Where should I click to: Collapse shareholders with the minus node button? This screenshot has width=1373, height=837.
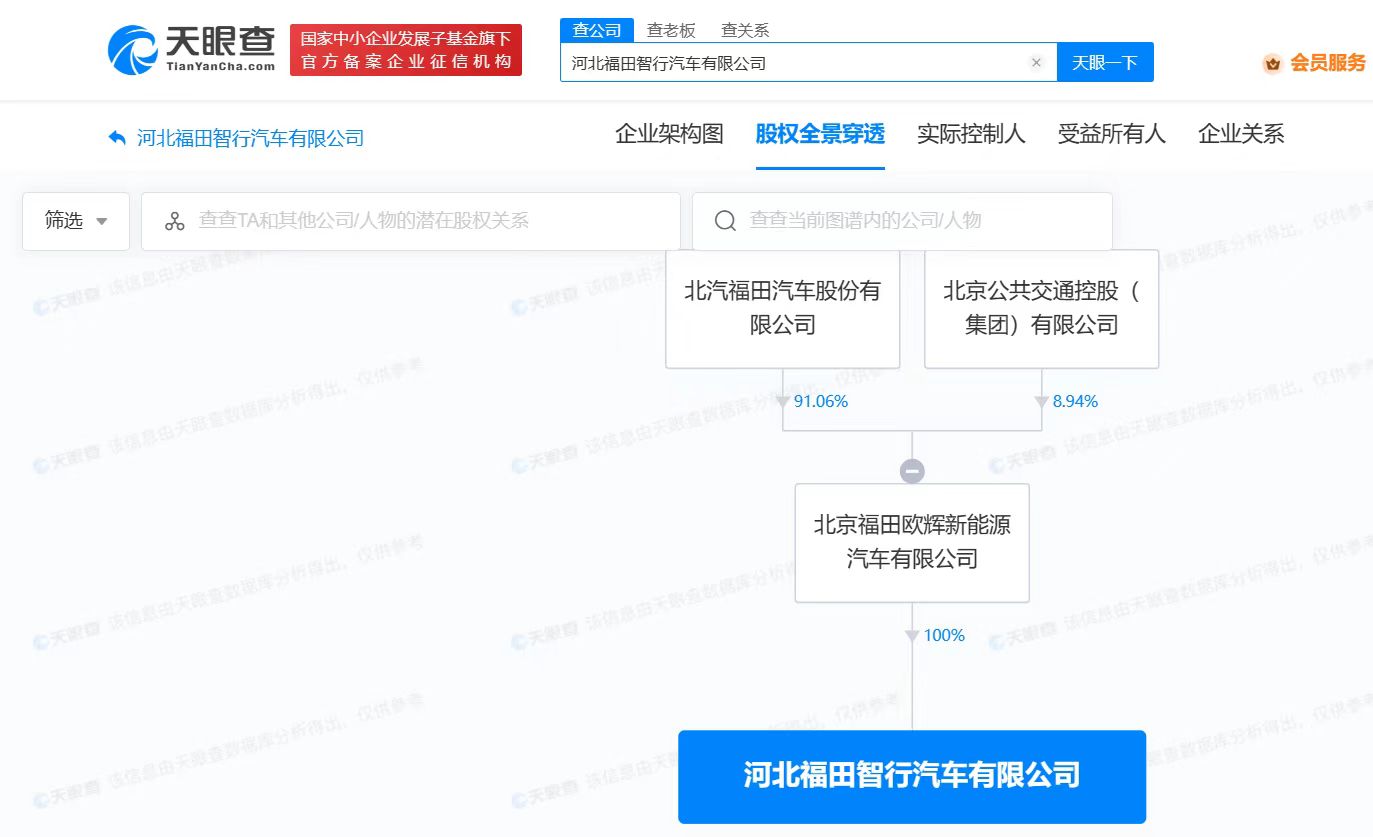coord(912,471)
